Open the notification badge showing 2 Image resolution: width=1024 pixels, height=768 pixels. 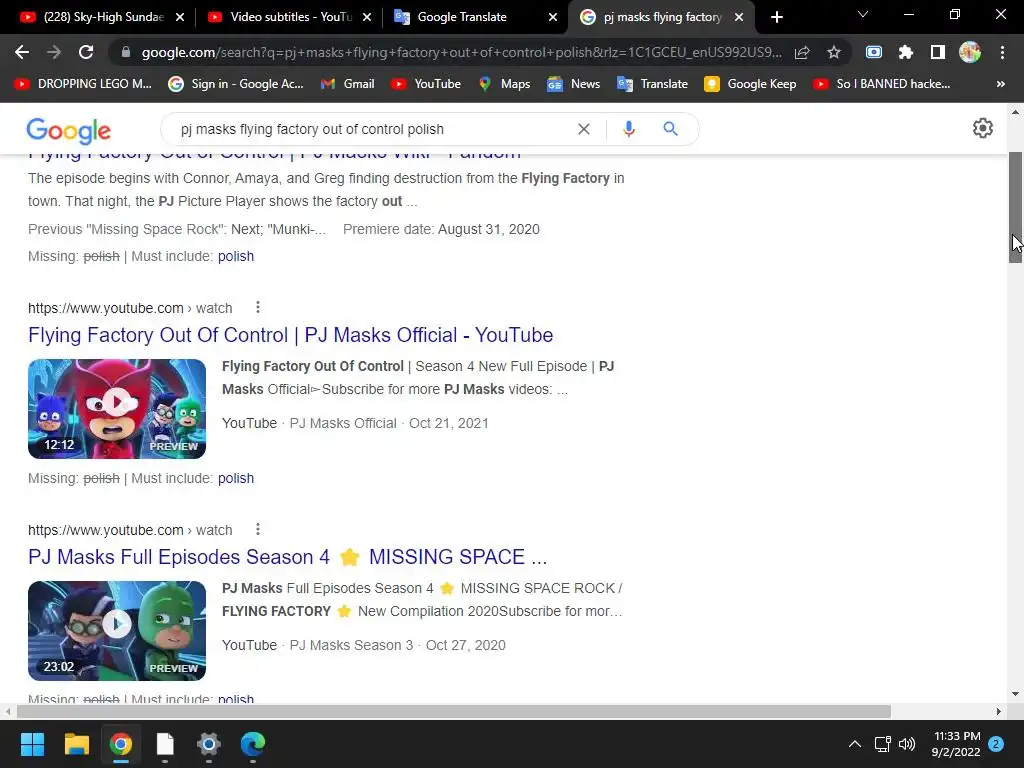click(x=996, y=744)
